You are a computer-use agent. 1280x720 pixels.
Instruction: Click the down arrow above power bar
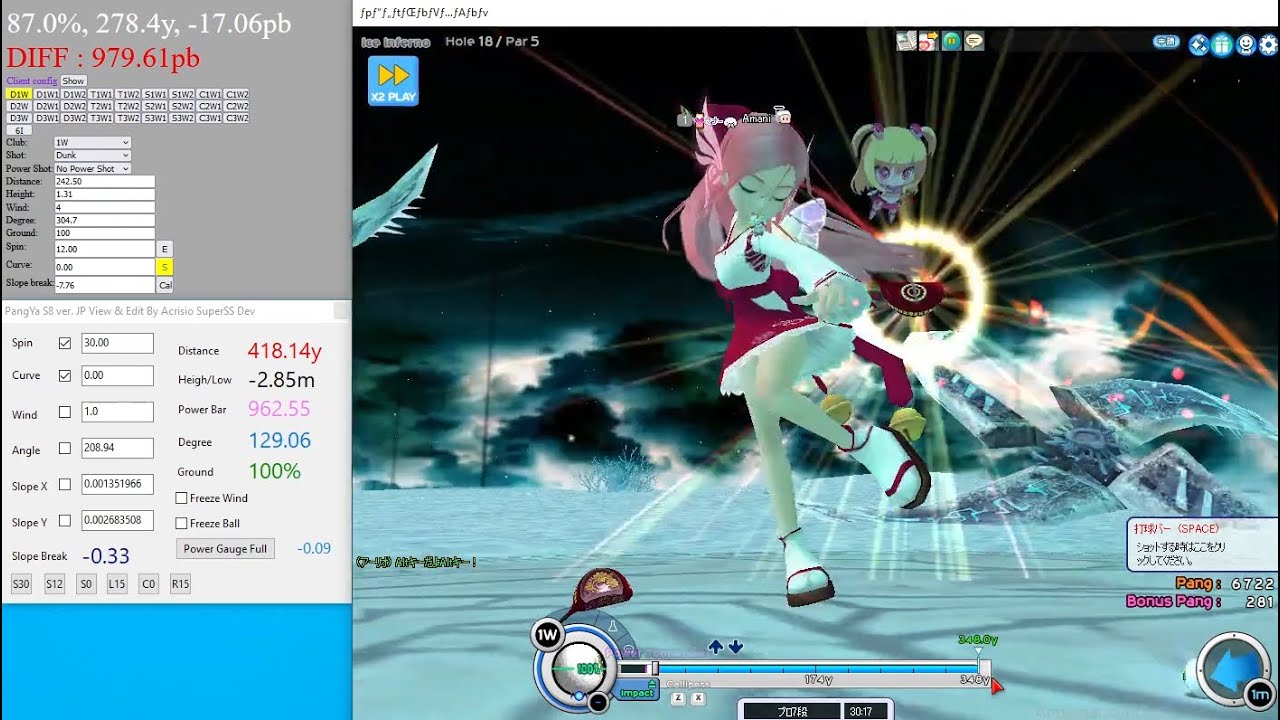[736, 647]
